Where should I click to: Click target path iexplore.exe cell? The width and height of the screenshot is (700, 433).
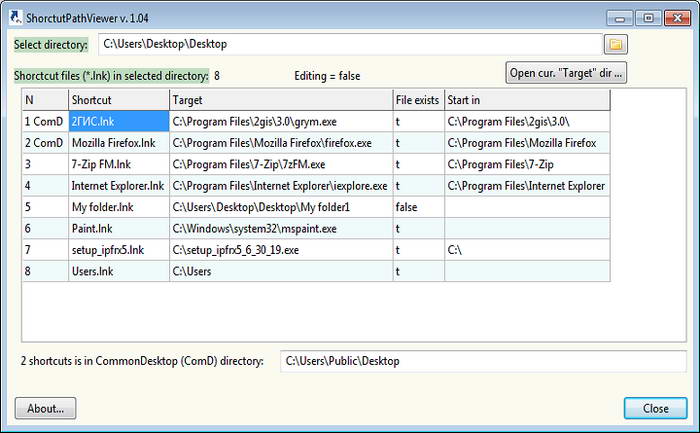[x=281, y=186]
